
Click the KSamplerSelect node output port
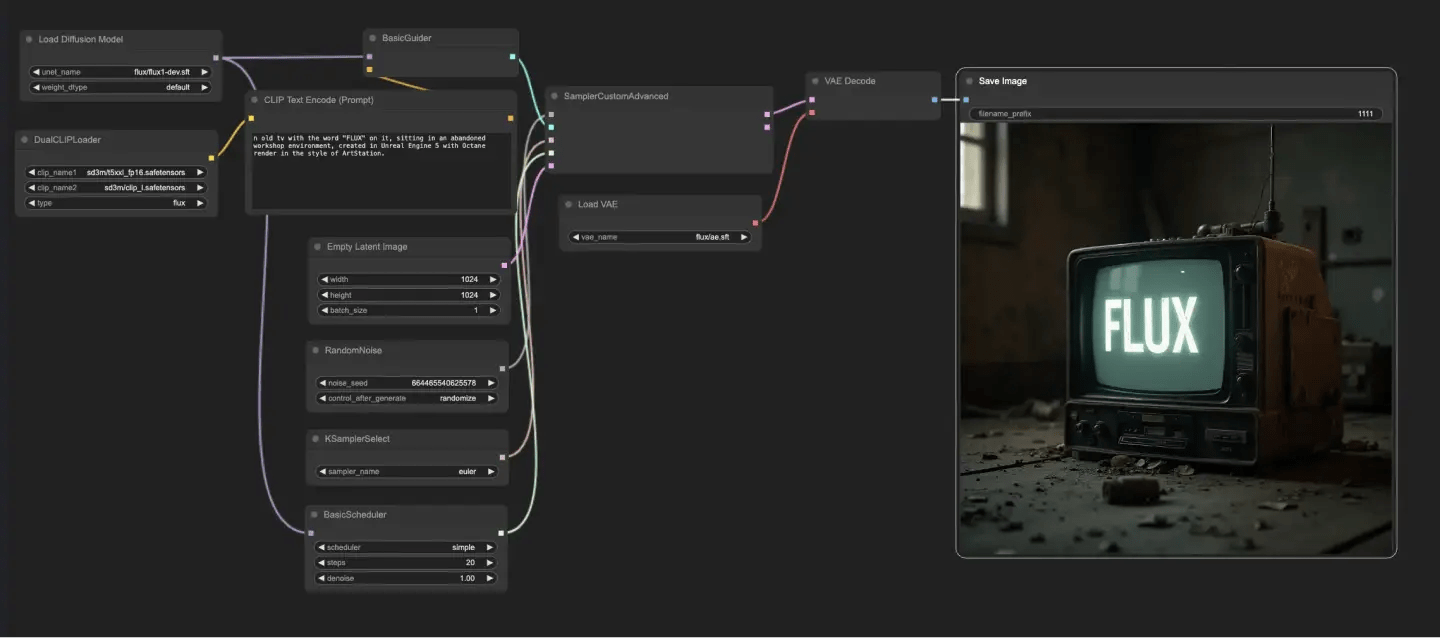[x=502, y=457]
